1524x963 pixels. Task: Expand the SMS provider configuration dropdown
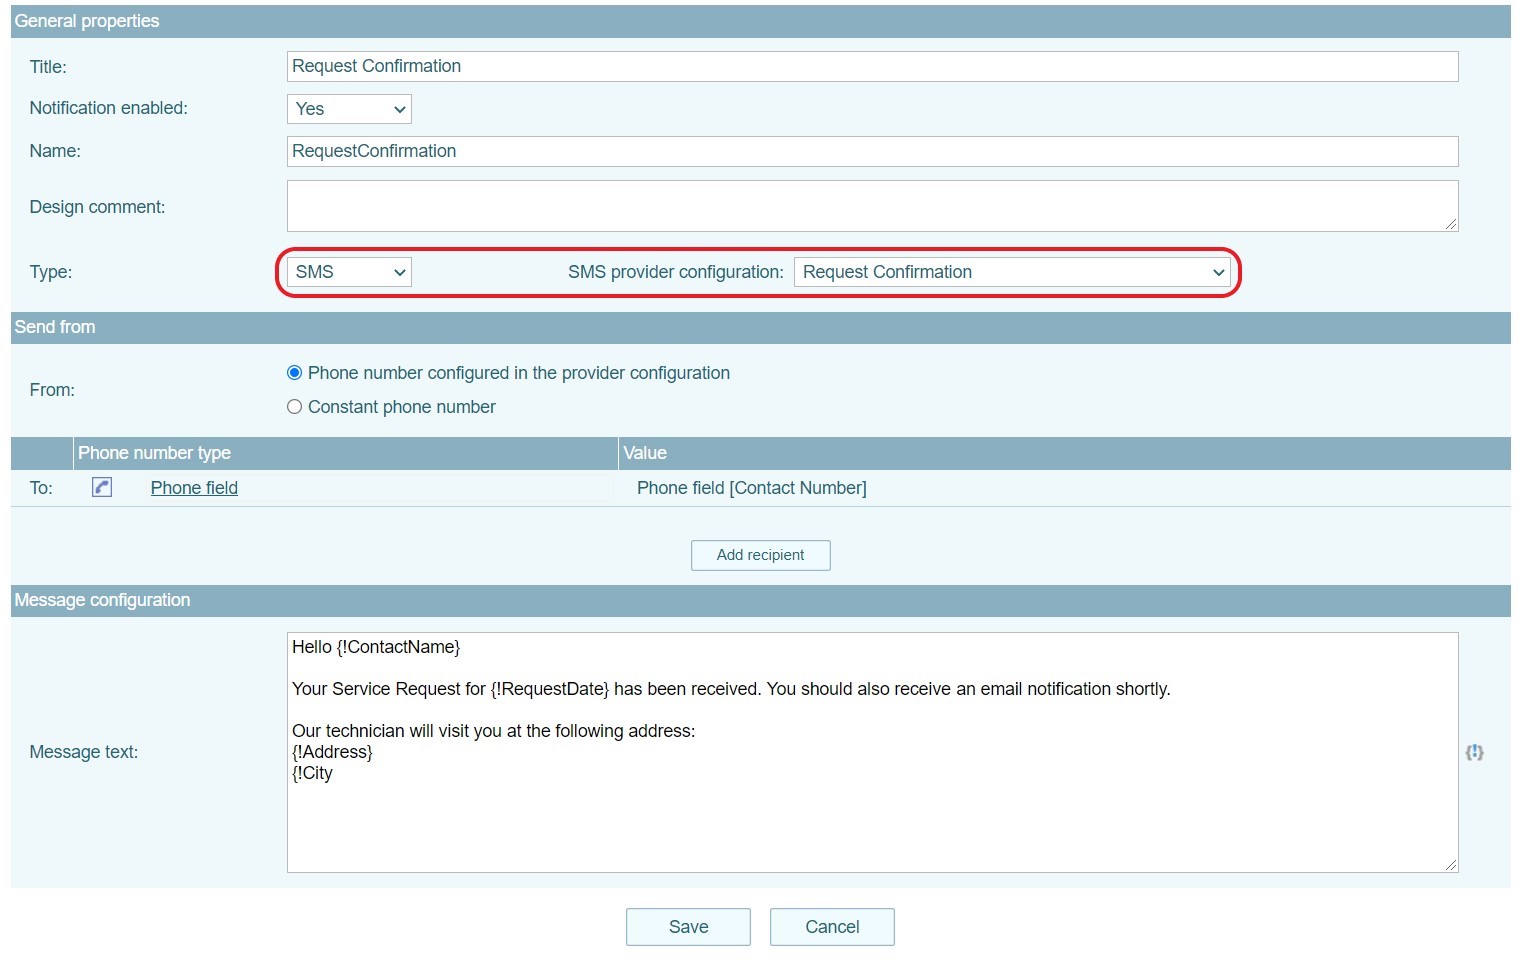[x=1012, y=272]
